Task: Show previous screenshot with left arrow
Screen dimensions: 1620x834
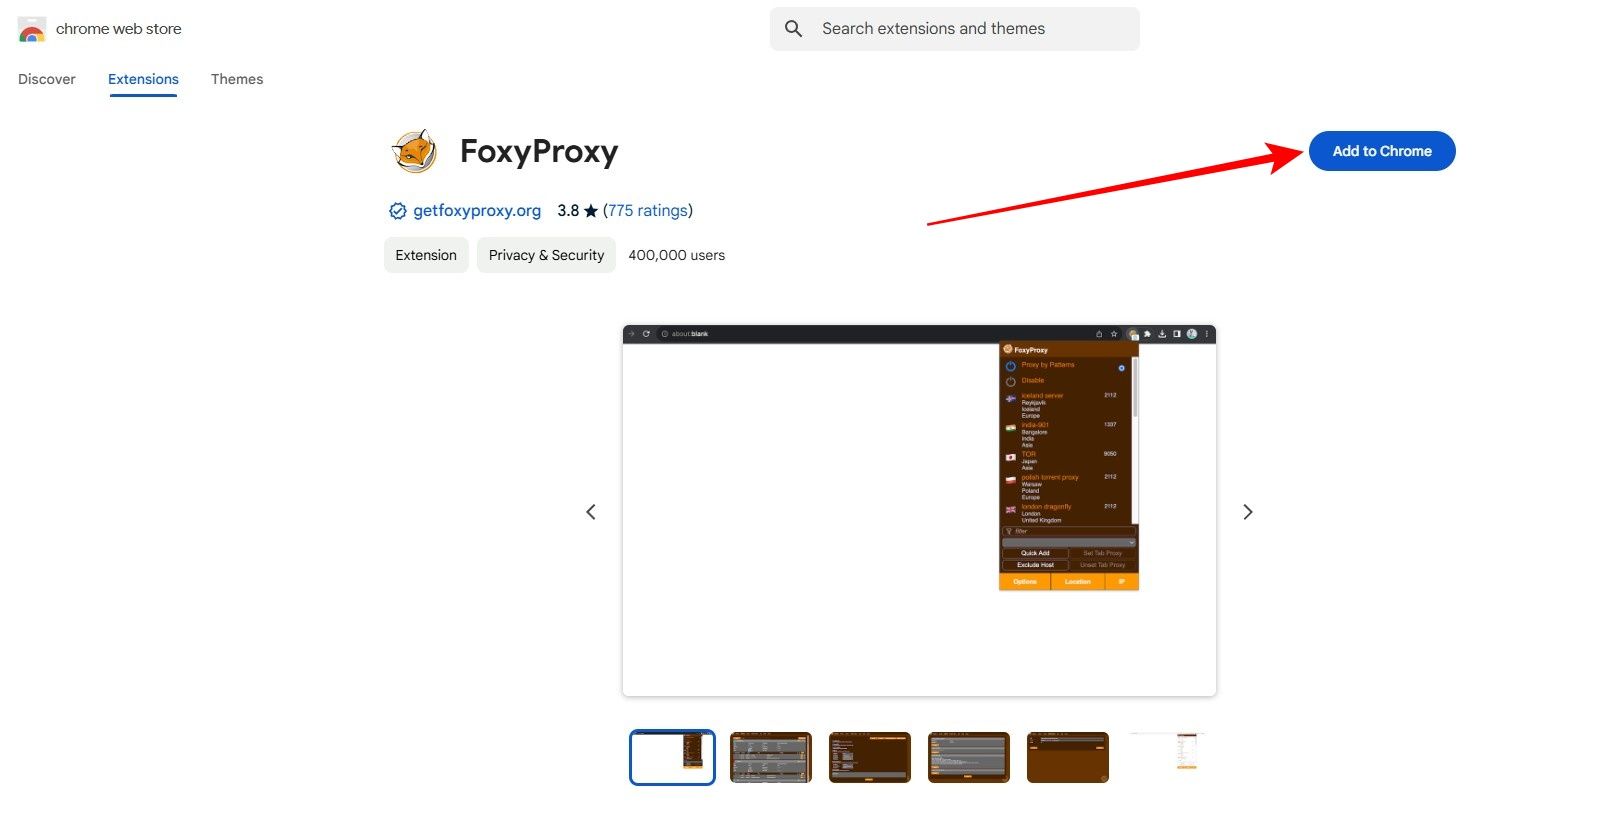Action: coord(591,512)
